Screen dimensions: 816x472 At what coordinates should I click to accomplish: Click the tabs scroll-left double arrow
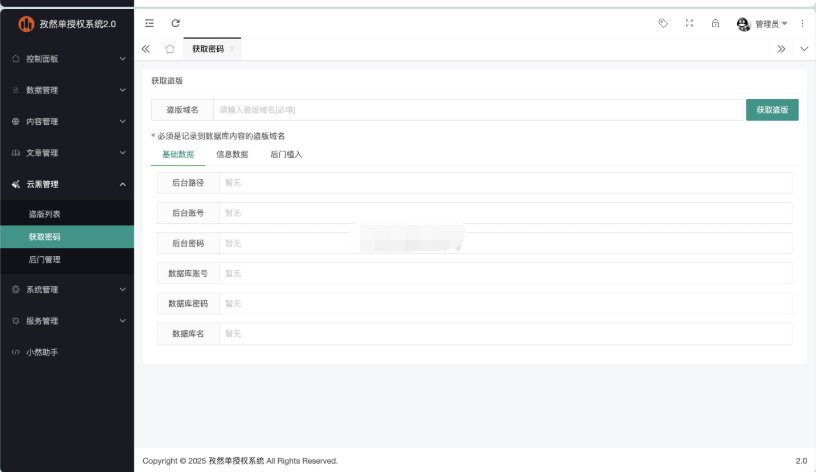click(x=146, y=49)
